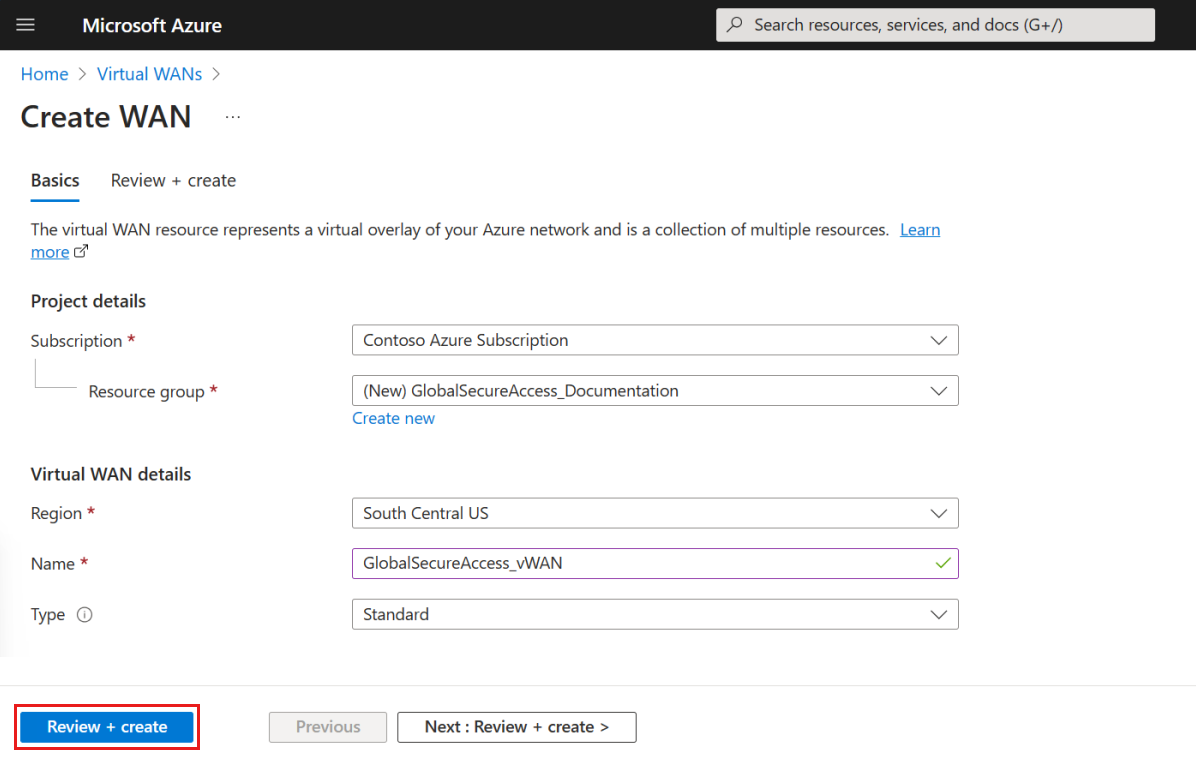The image size is (1196, 762).
Task: Click the Name text field
Action: coord(640,563)
